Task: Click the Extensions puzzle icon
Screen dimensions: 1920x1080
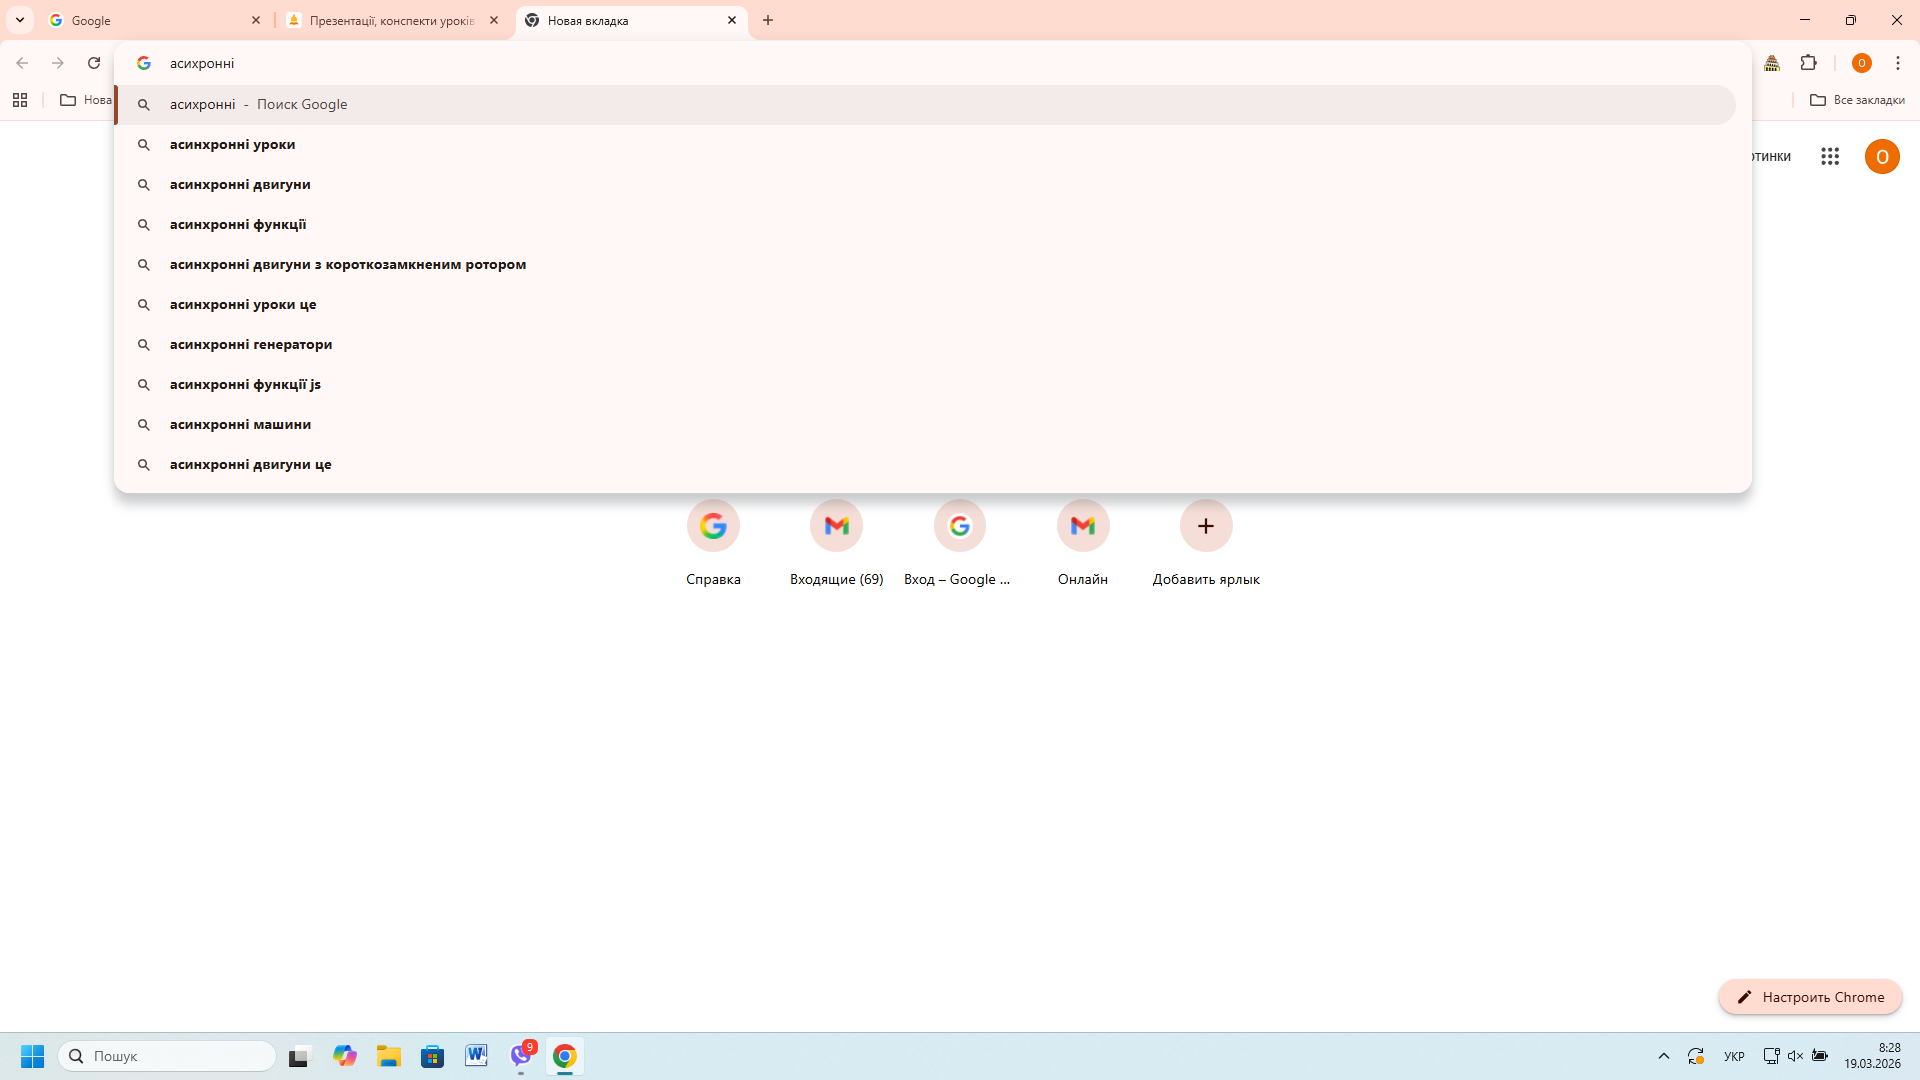Action: [1808, 63]
